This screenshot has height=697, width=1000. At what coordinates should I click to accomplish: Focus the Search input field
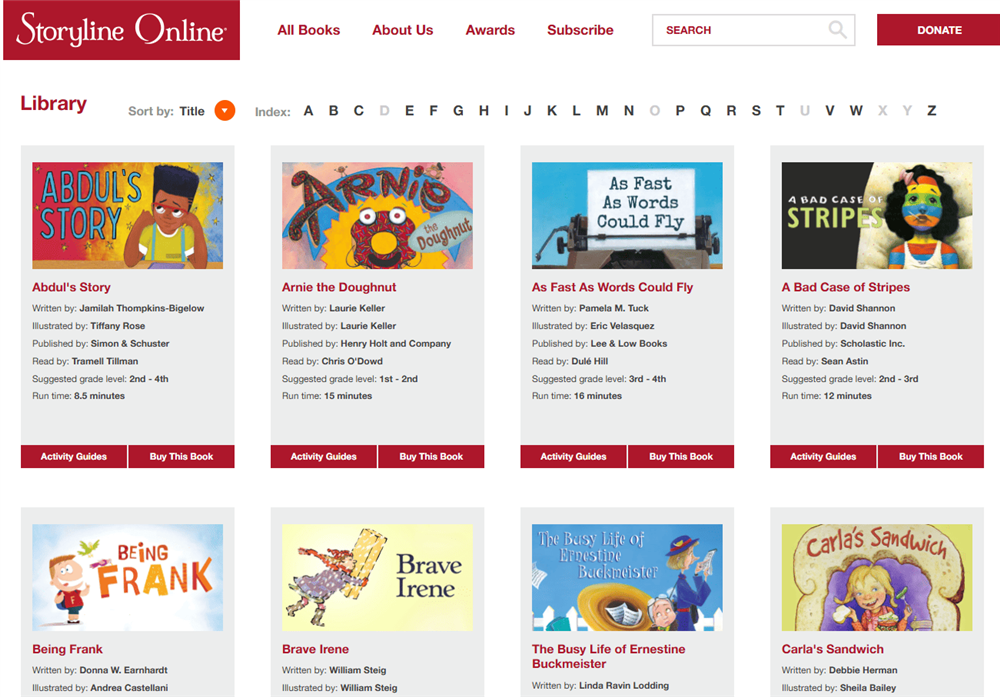click(753, 30)
